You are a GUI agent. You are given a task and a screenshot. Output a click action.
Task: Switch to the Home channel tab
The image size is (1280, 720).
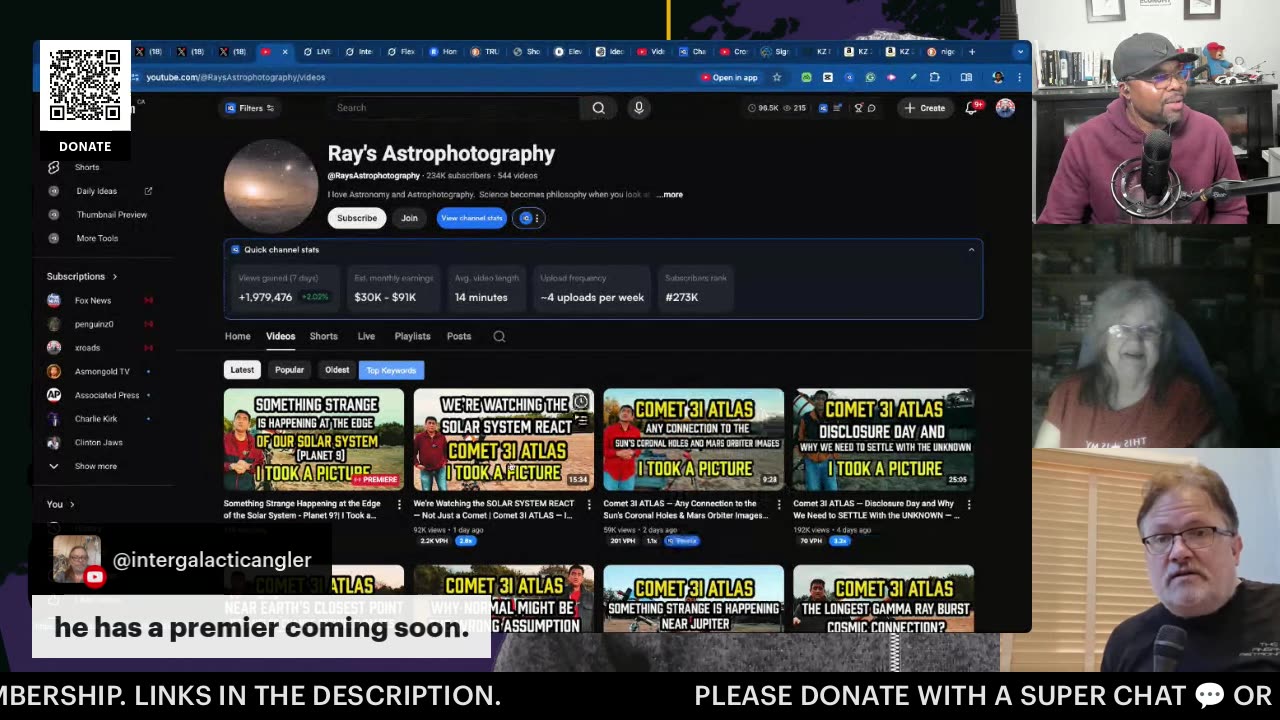237,337
